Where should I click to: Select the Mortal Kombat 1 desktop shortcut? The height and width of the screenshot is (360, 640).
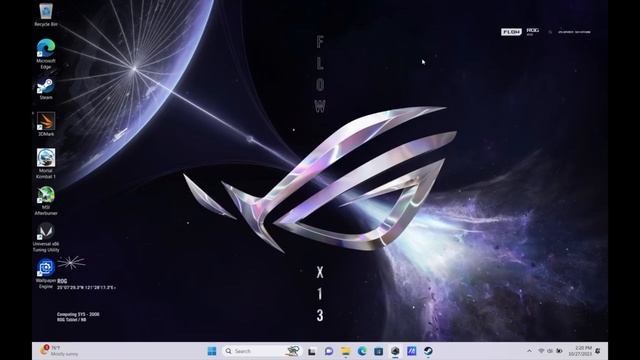(x=46, y=164)
